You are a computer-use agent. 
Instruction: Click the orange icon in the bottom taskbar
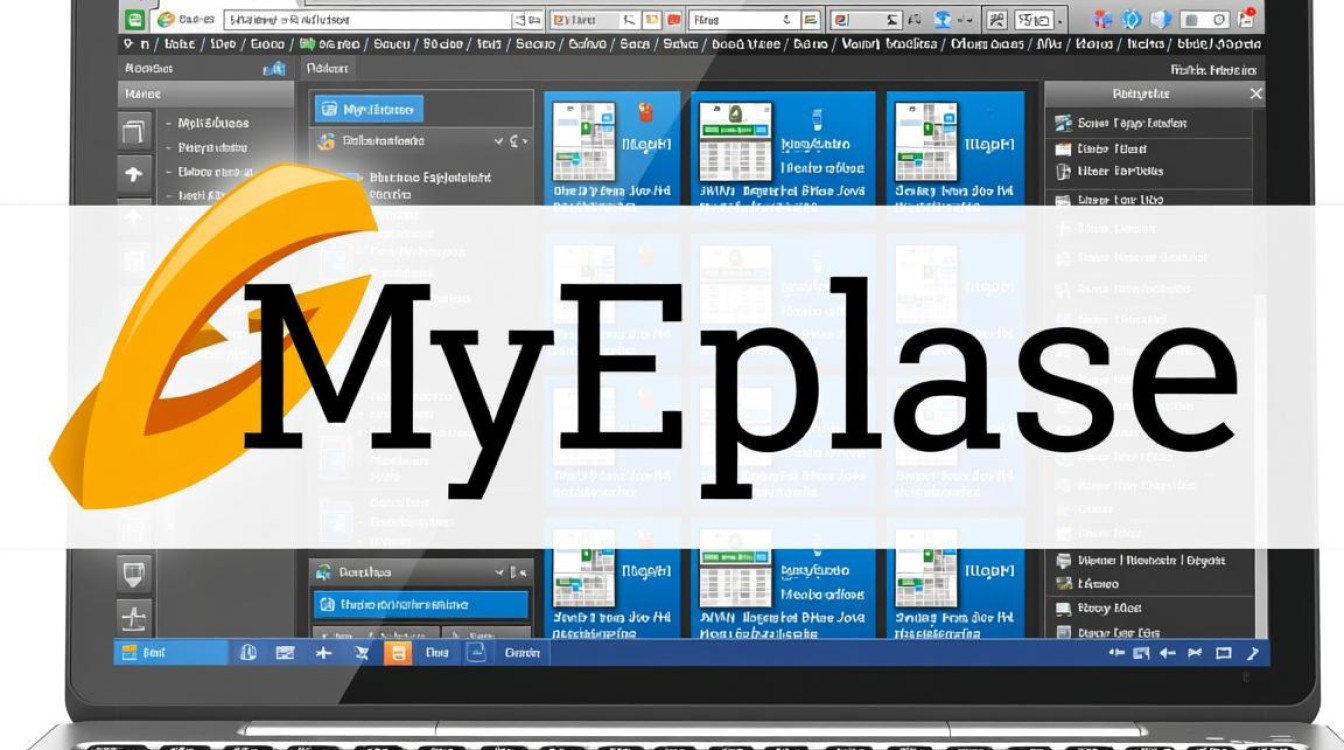tap(397, 653)
